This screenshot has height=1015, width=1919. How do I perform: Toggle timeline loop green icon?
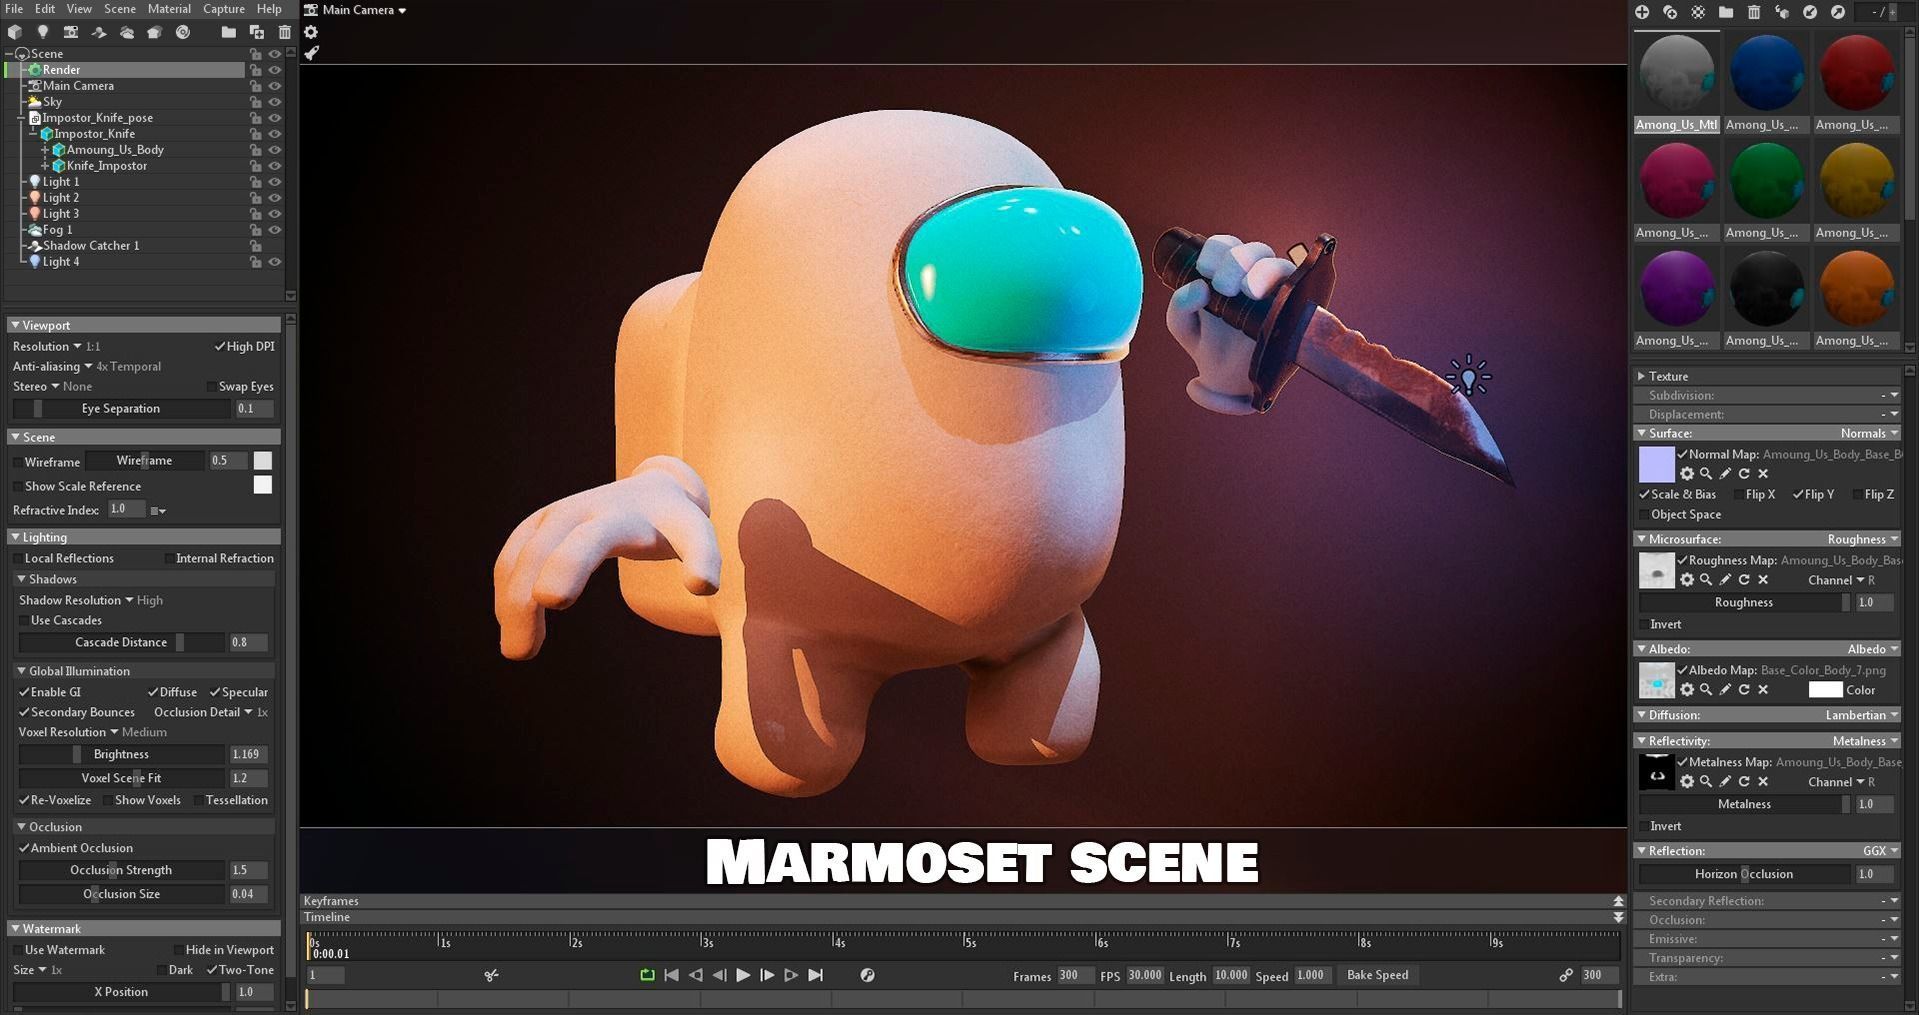tap(647, 975)
